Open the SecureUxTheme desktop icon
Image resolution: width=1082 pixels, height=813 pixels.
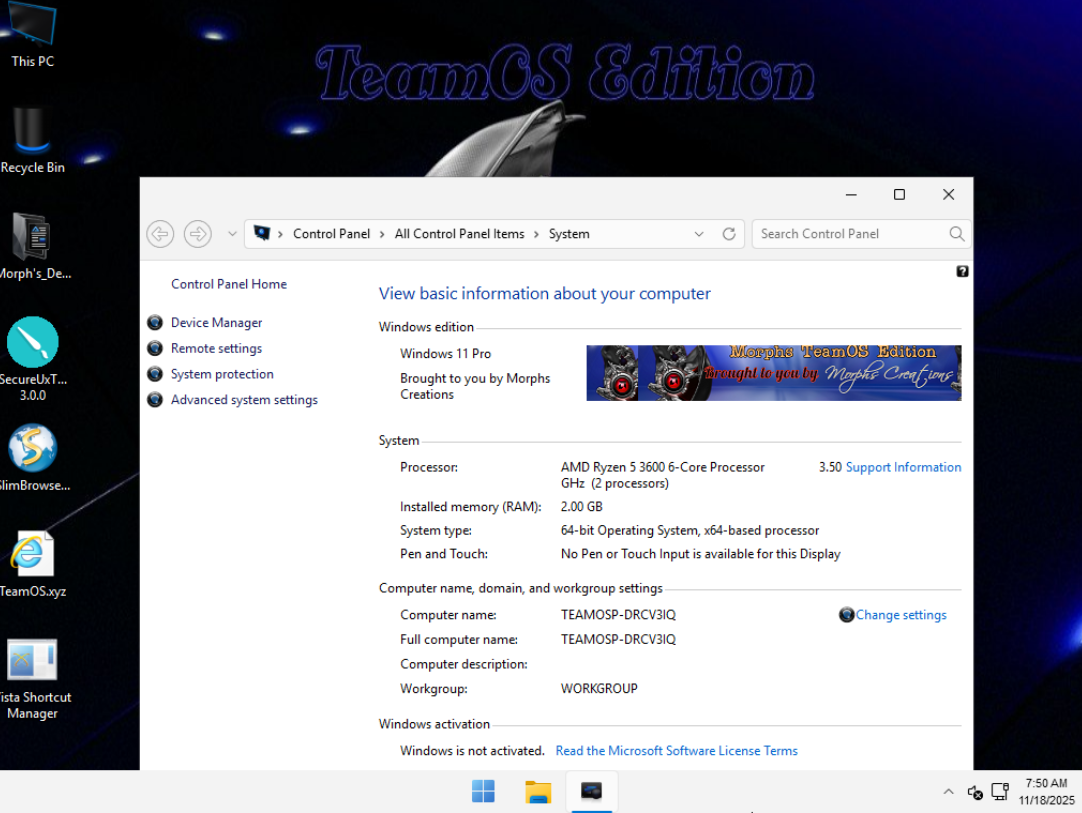33,343
